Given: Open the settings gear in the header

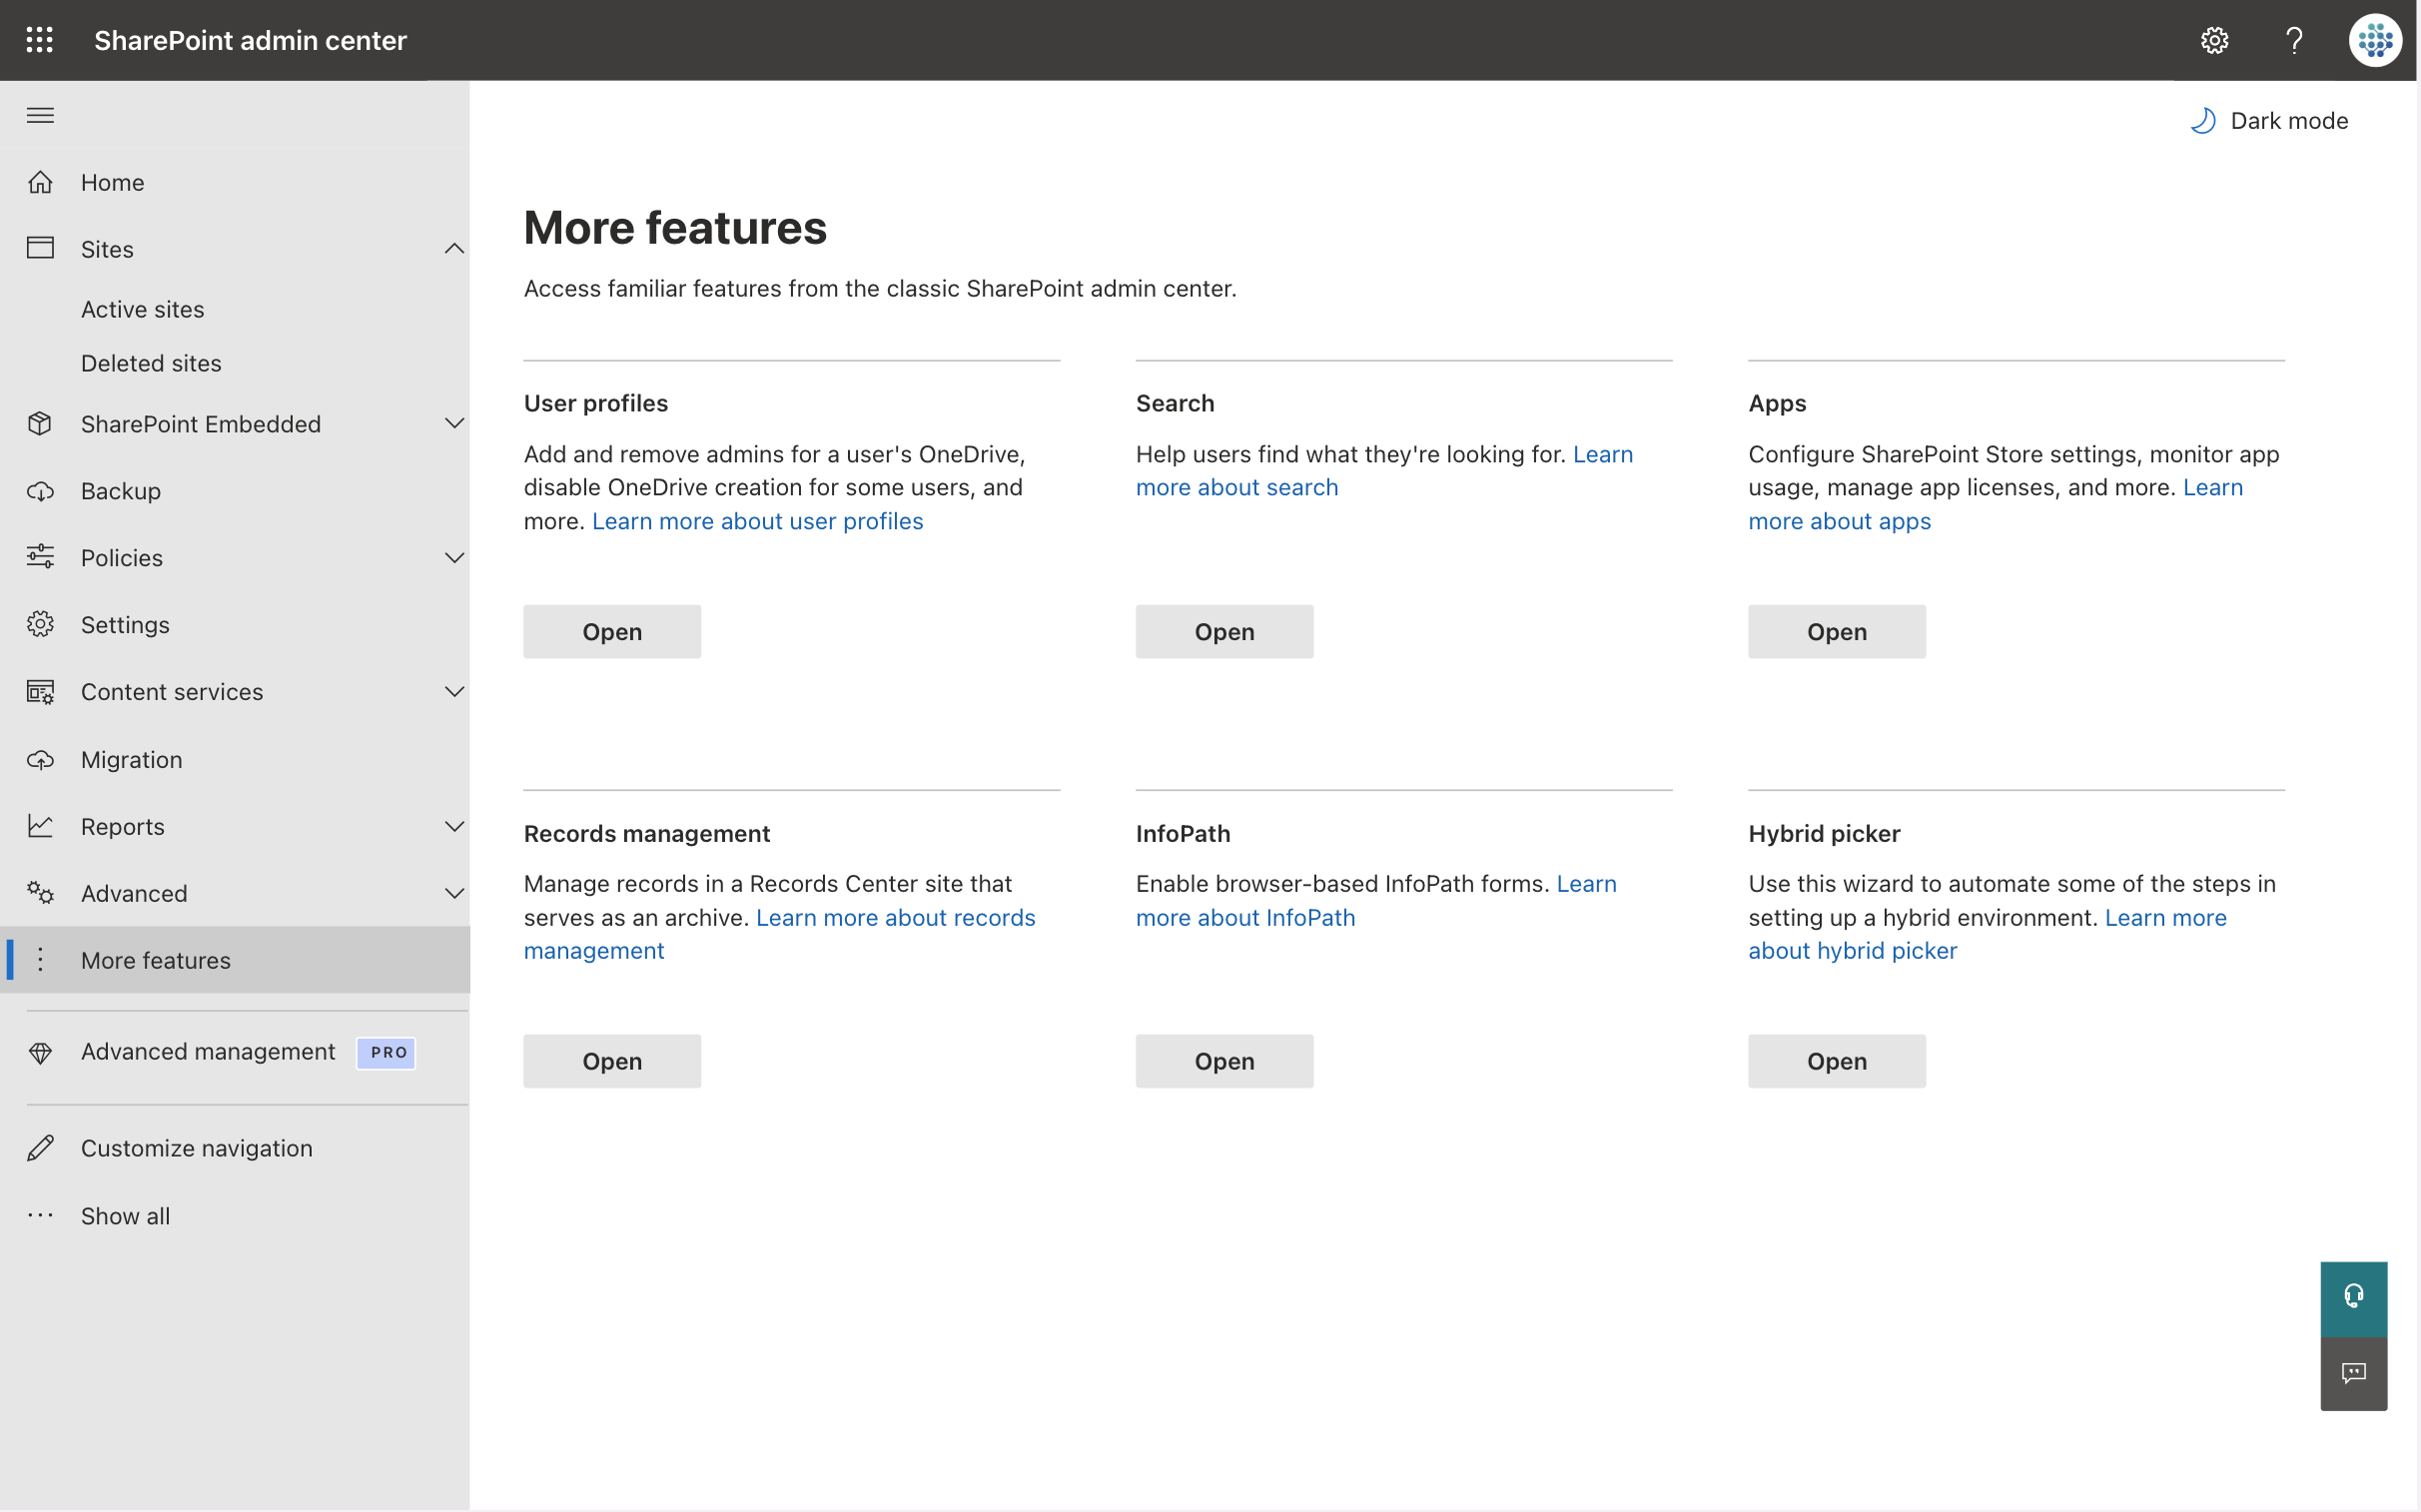Looking at the screenshot, I should 2214,40.
